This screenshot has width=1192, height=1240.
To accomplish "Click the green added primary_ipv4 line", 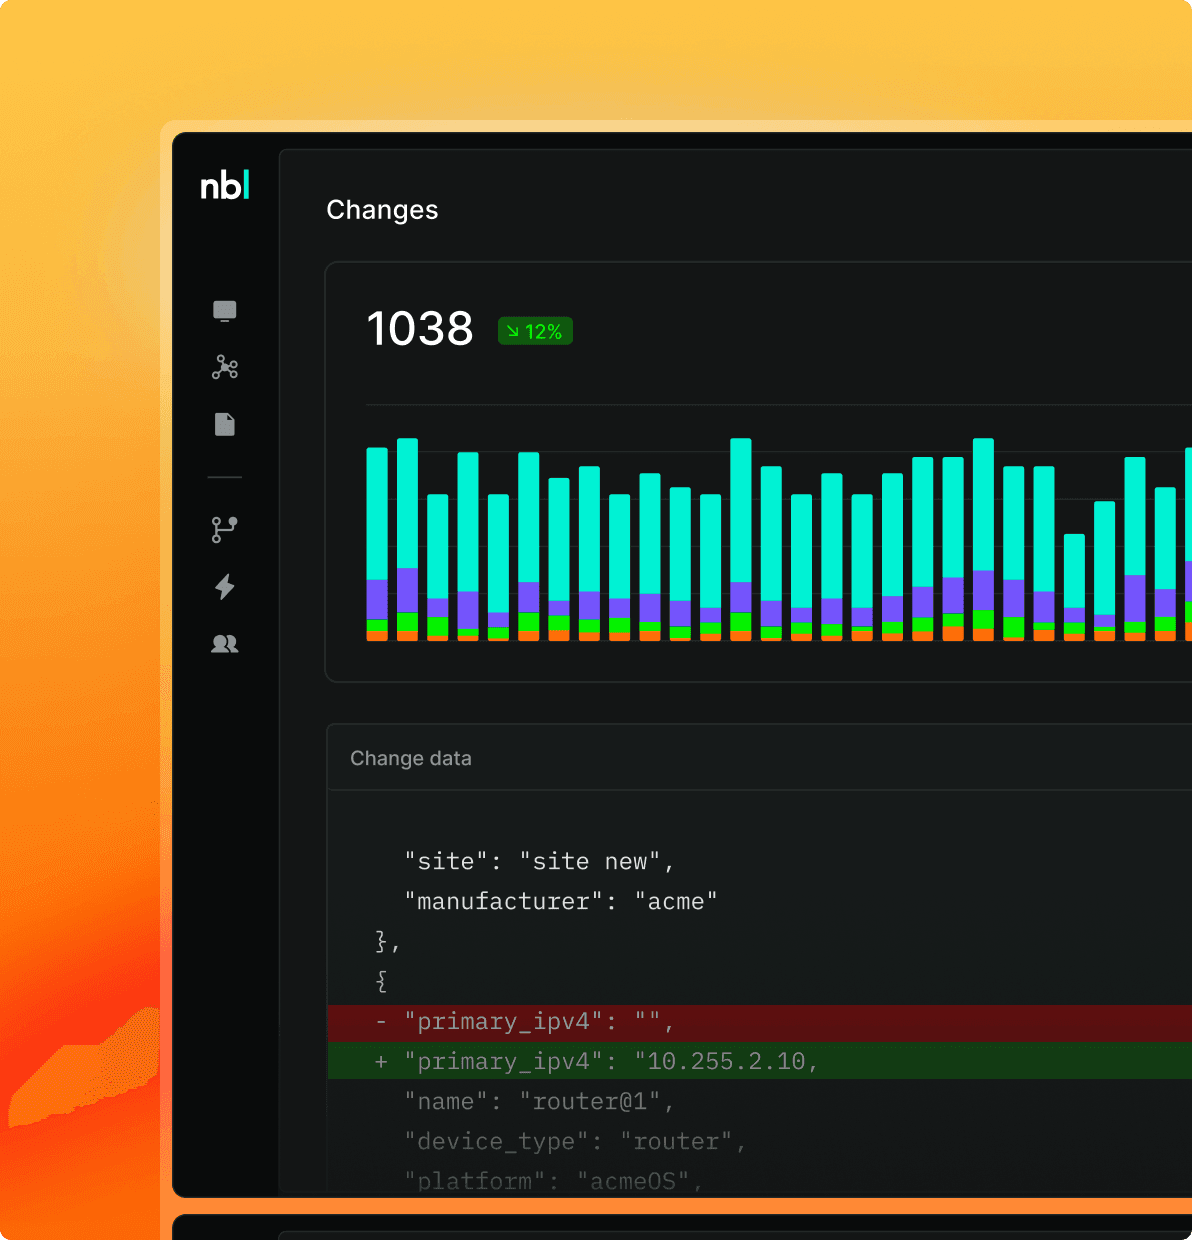I will pos(610,1061).
